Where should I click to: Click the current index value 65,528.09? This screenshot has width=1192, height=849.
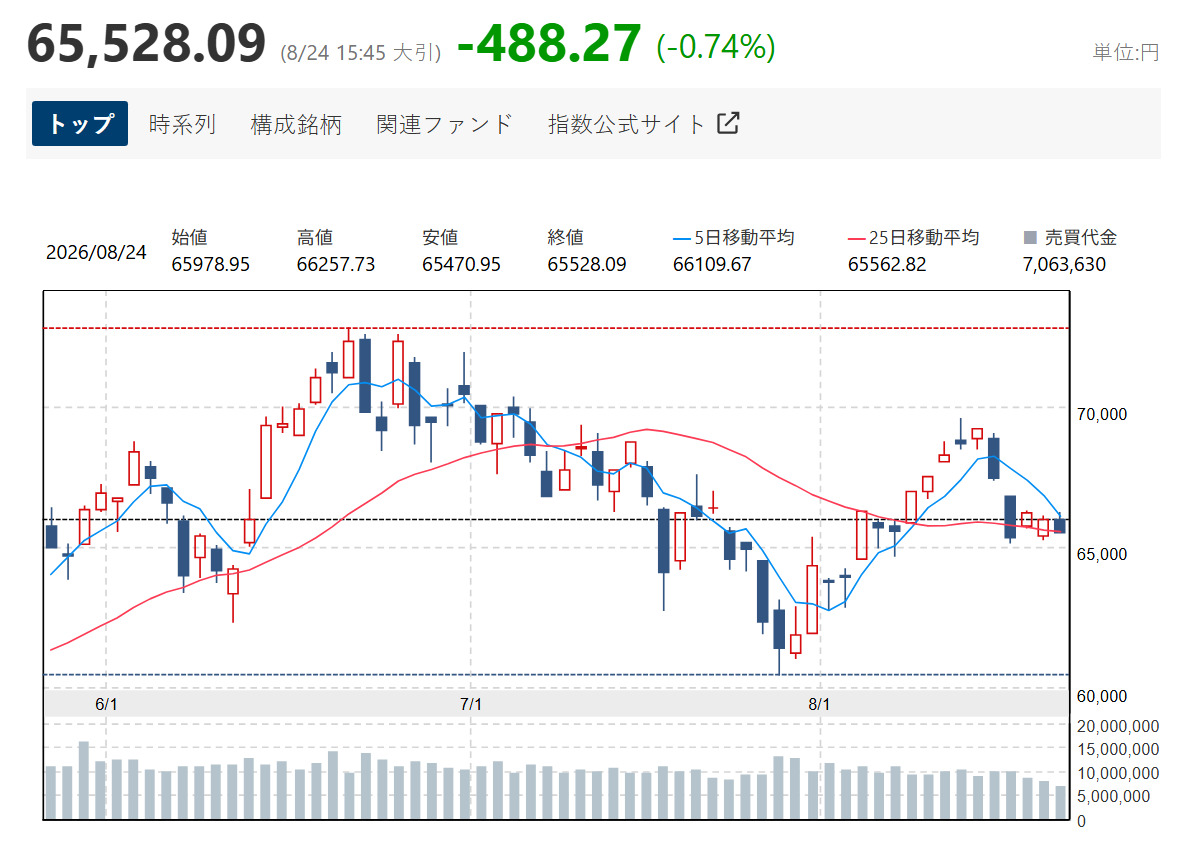pyautogui.click(x=147, y=43)
